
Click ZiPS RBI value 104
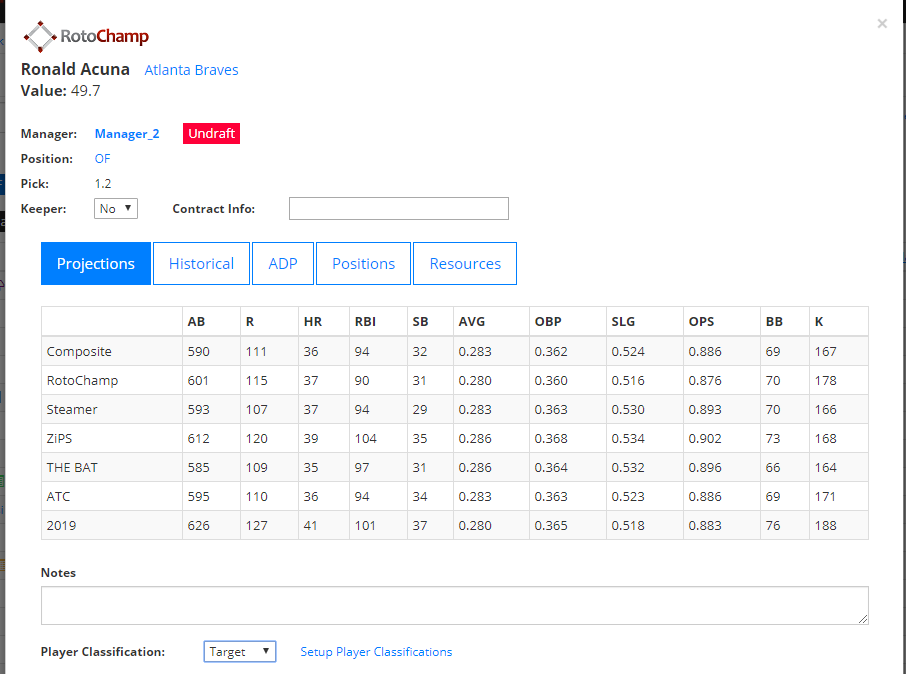[x=365, y=438]
